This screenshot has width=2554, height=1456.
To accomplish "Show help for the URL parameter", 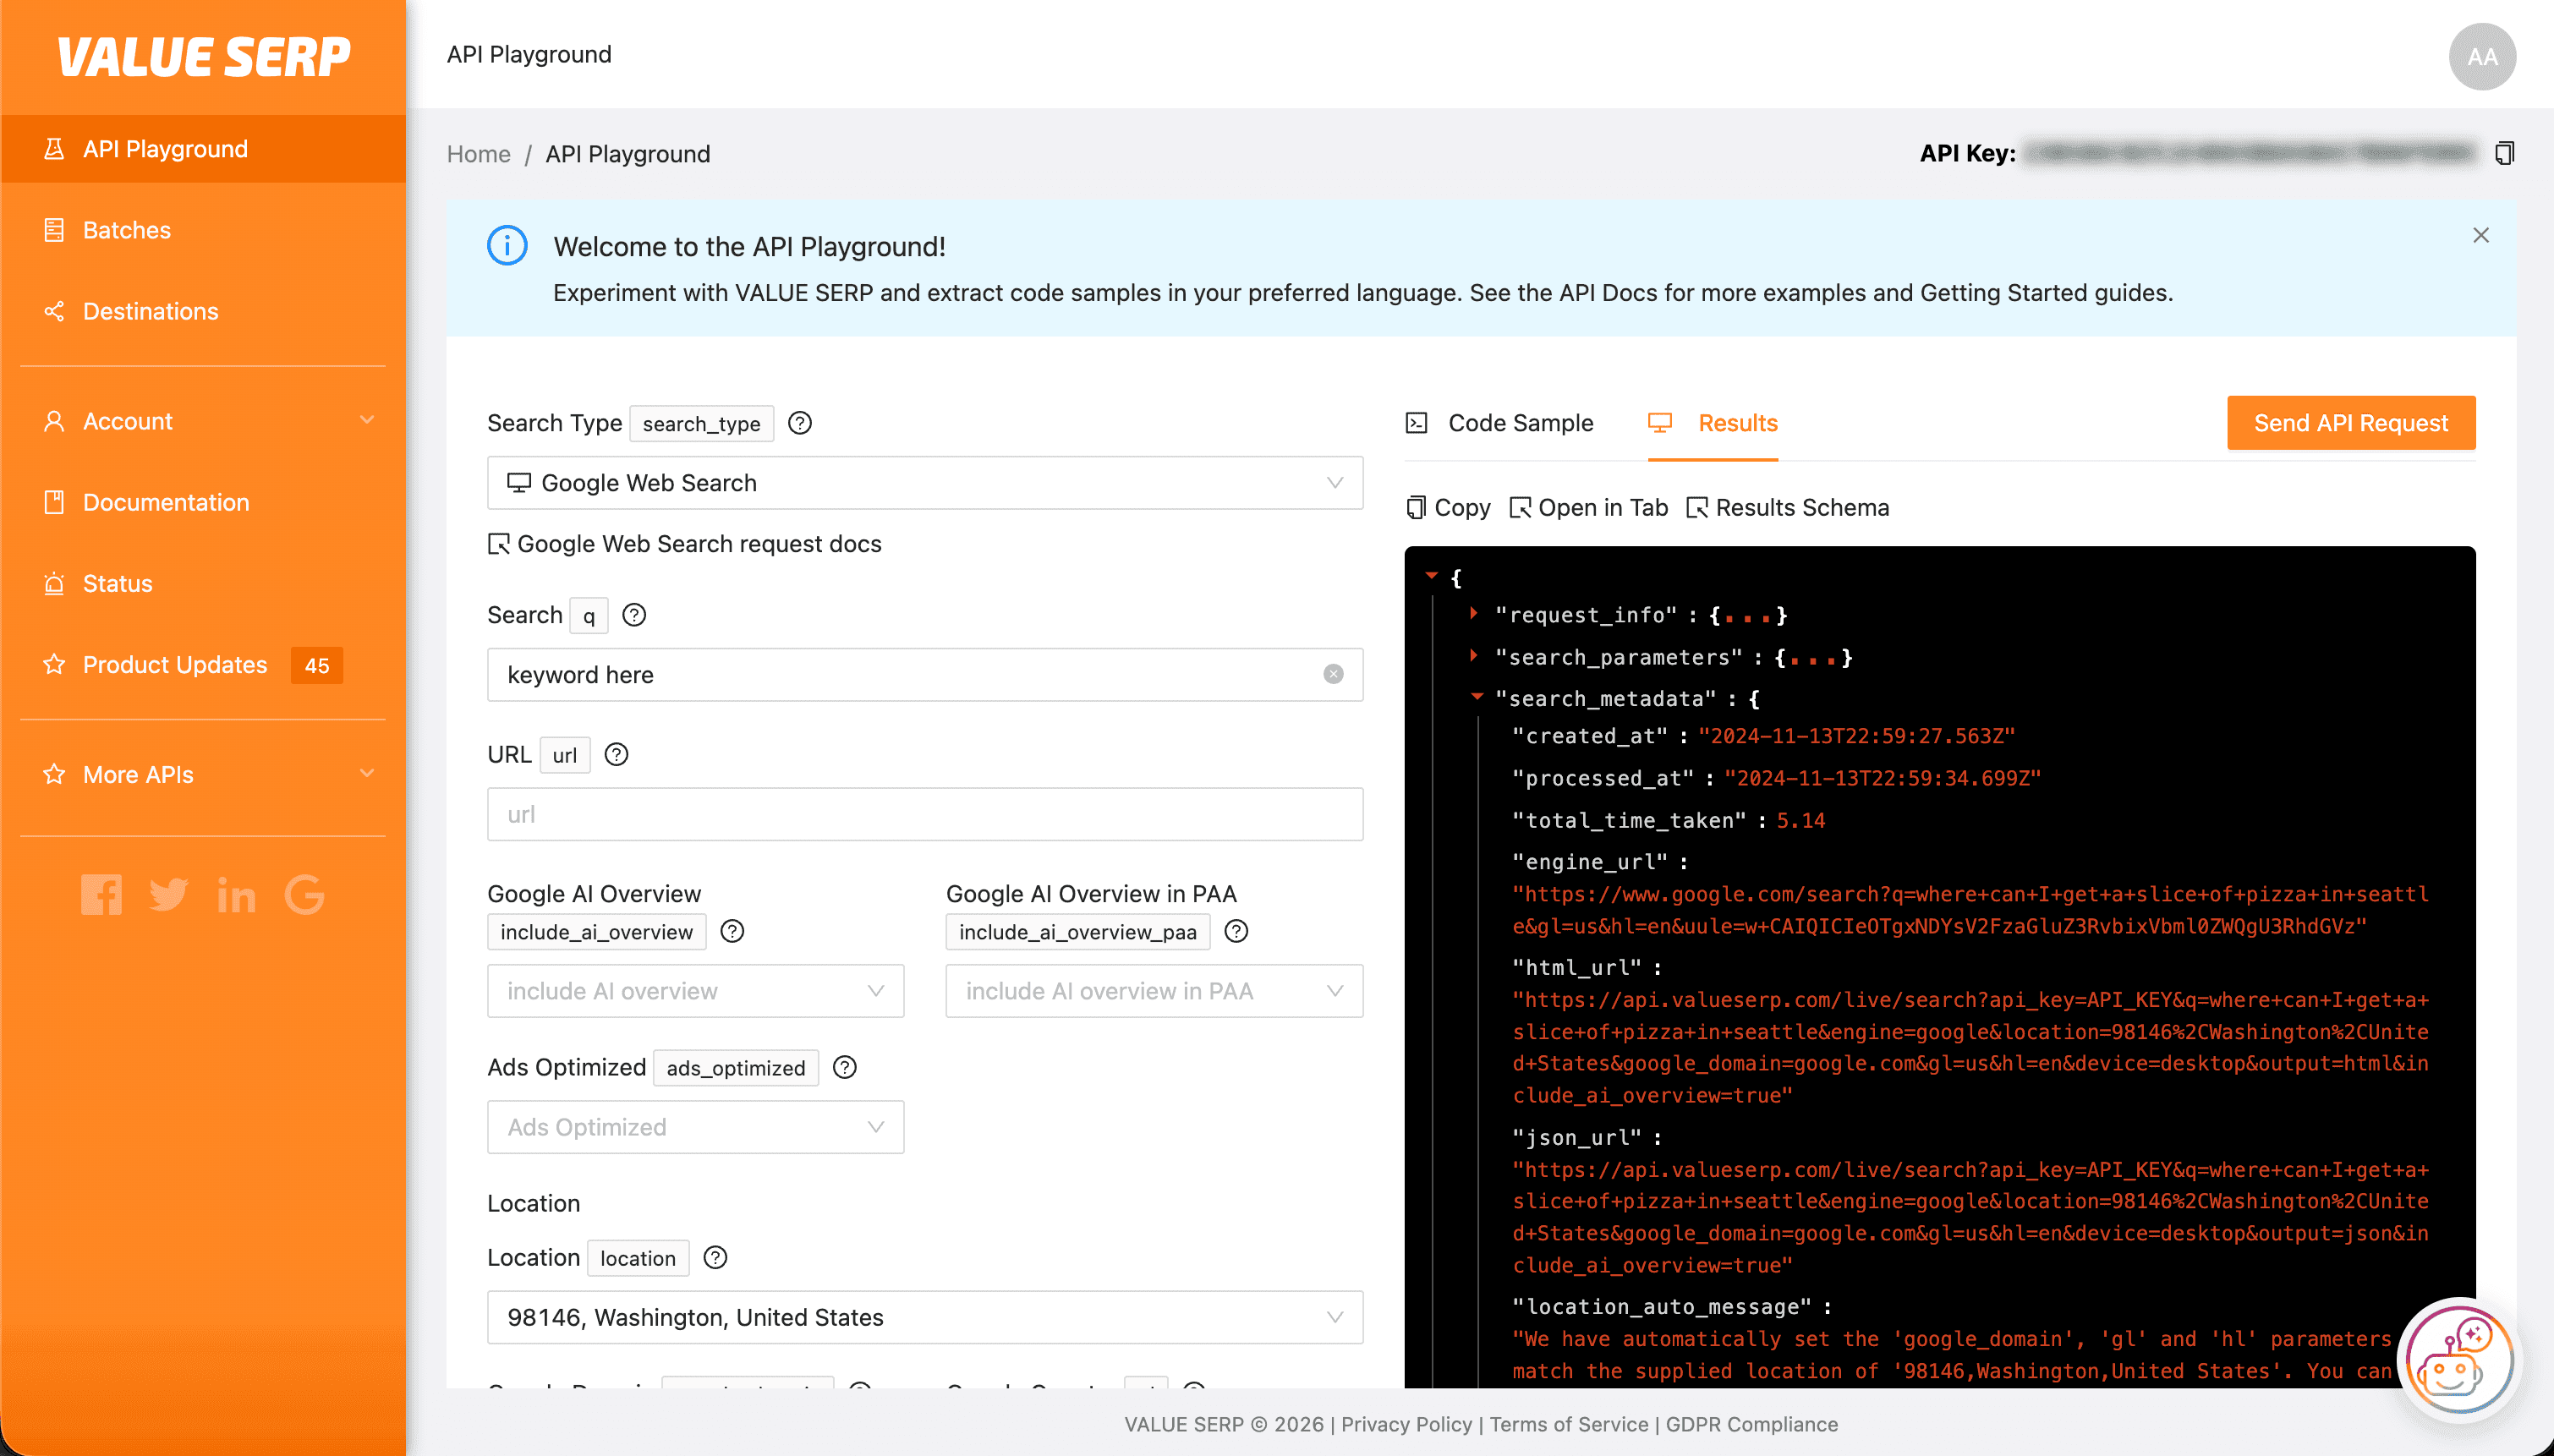I will click(617, 755).
